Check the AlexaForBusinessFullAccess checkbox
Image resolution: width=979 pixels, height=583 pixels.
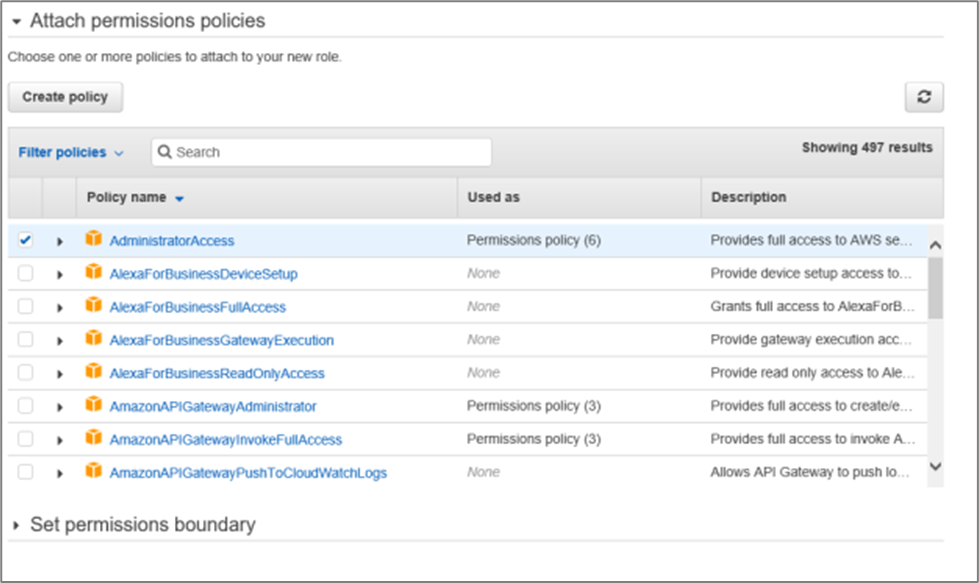tap(26, 307)
